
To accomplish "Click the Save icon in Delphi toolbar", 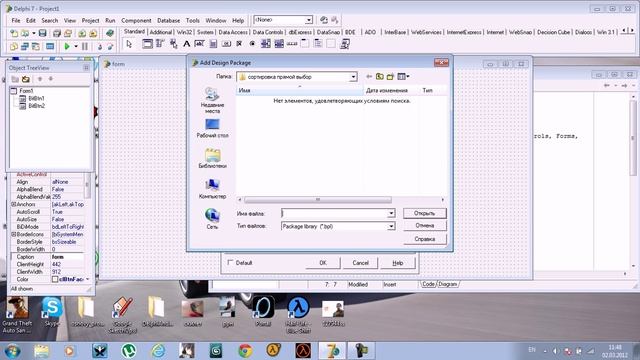I will [x=42, y=33].
